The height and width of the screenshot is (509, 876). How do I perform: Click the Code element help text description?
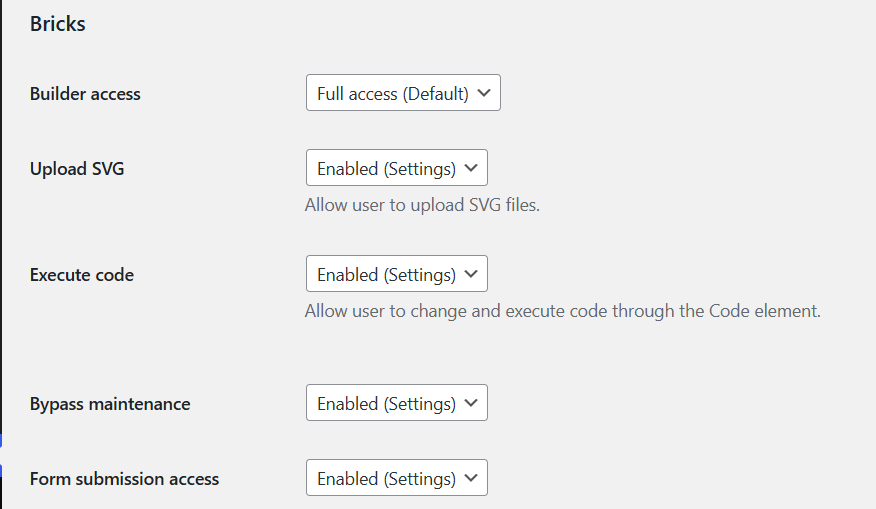pyautogui.click(x=563, y=311)
